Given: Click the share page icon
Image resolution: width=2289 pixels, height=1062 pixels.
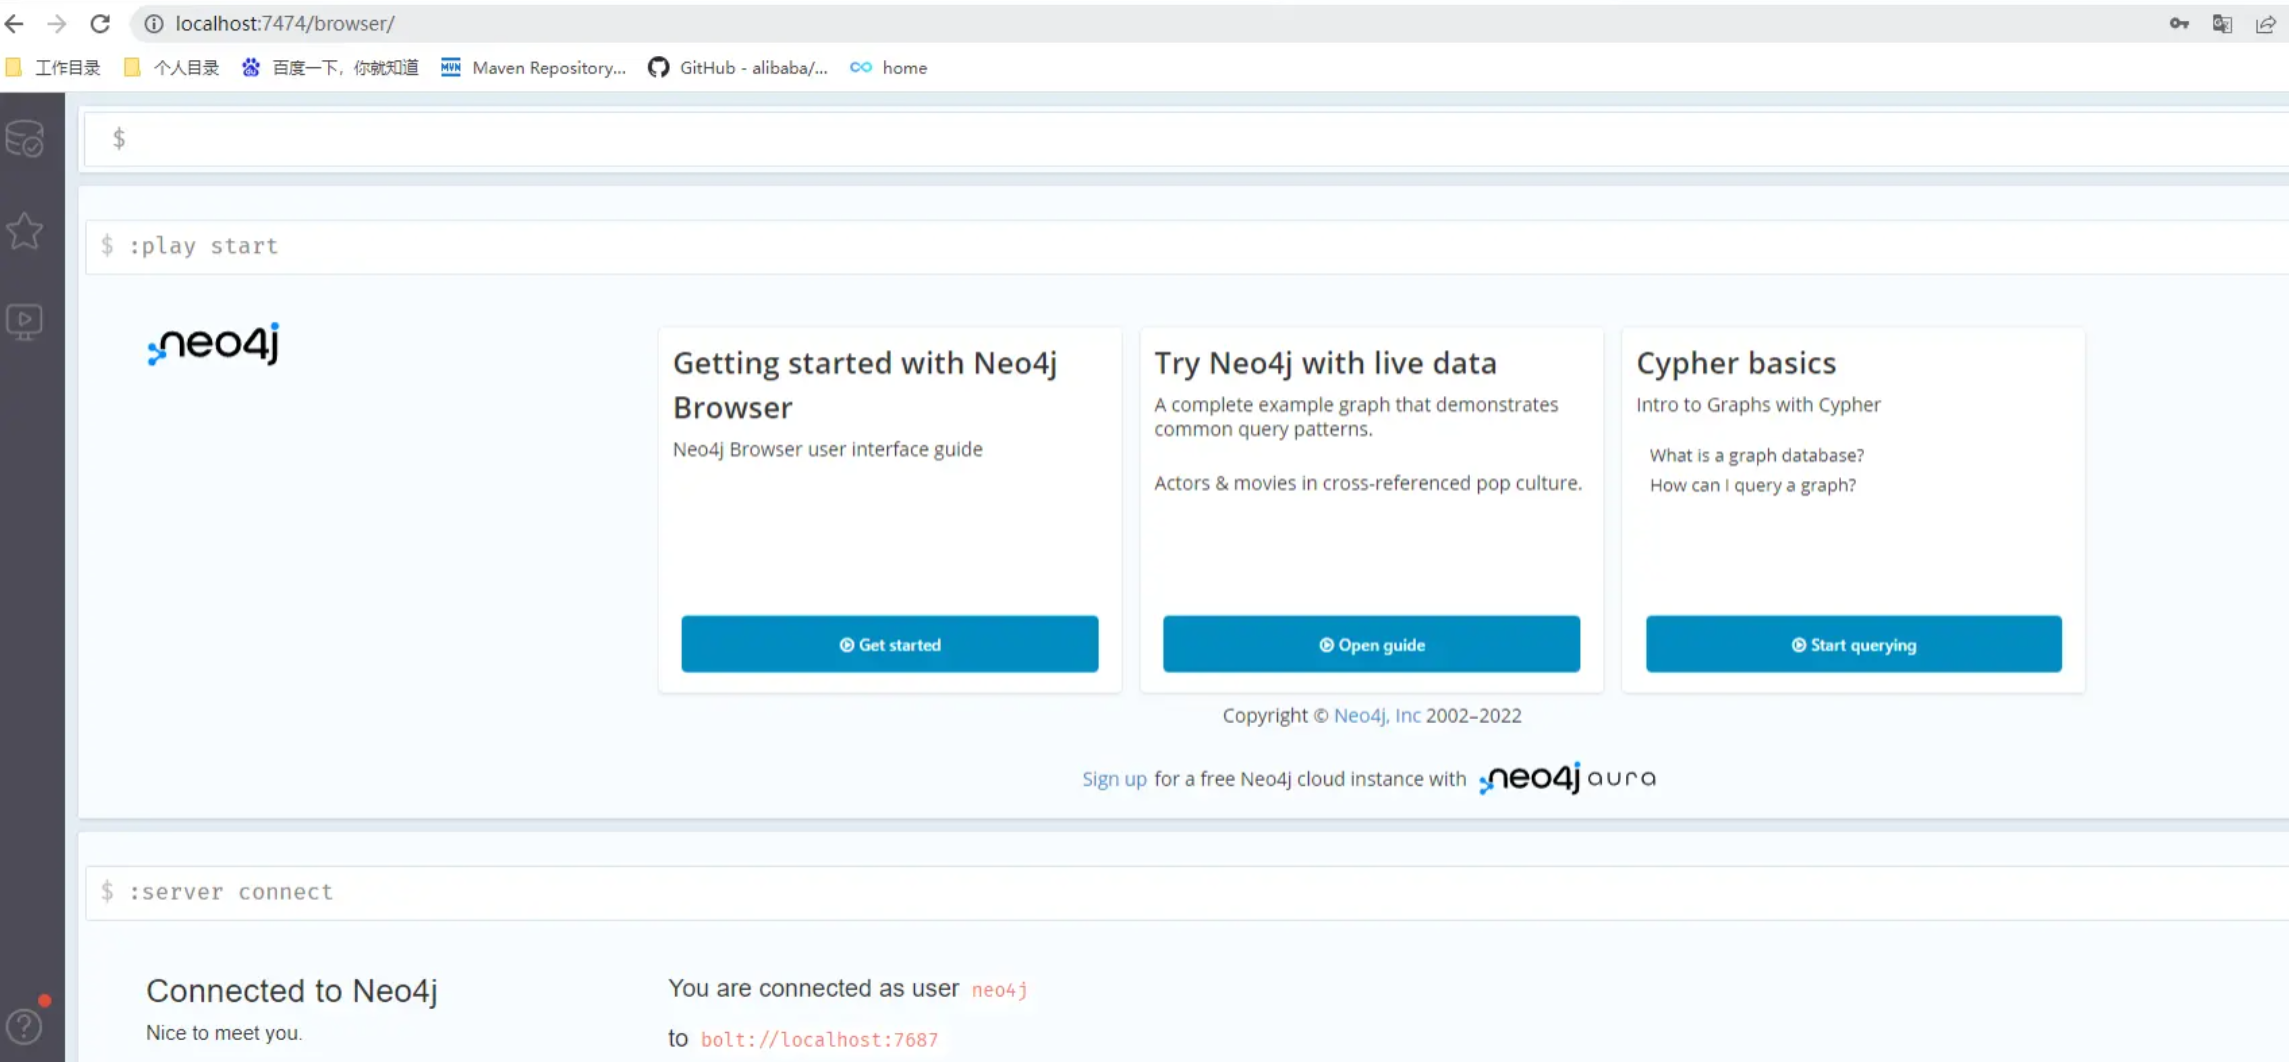Looking at the screenshot, I should [x=2265, y=23].
